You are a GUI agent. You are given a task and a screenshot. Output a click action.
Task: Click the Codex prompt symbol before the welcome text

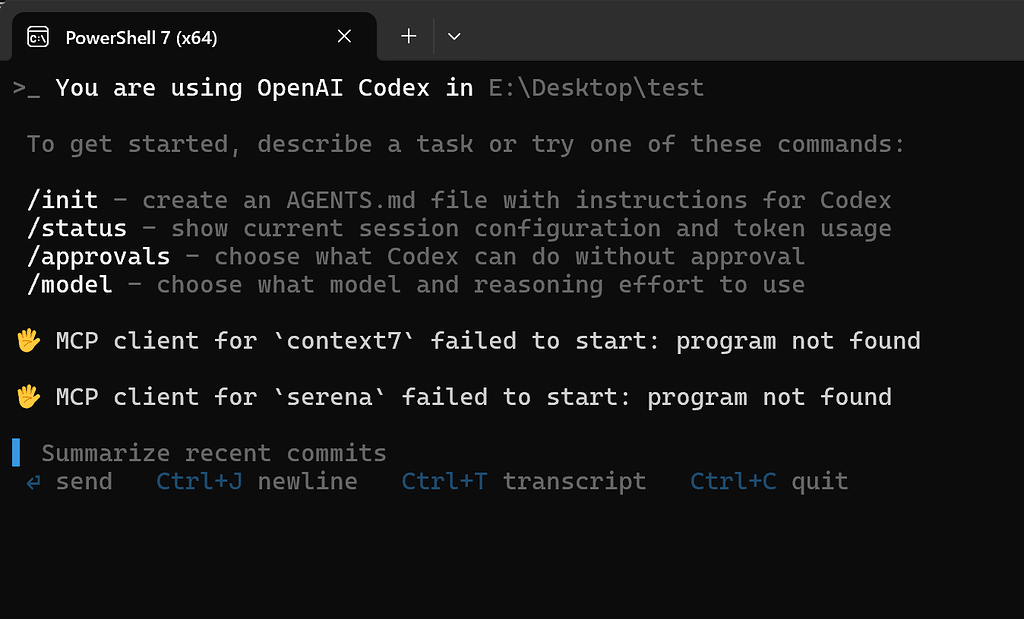[26, 88]
